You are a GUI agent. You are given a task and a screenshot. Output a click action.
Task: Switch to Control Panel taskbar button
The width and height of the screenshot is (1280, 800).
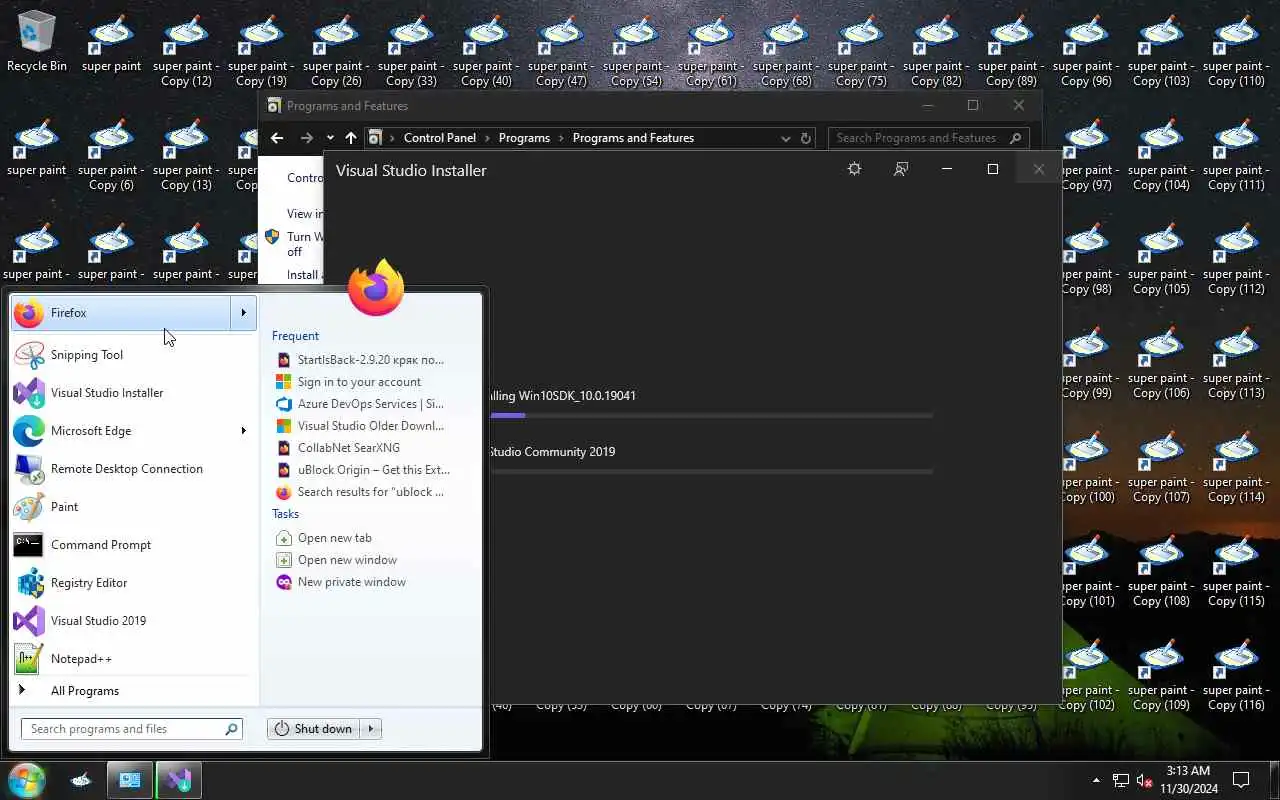pos(130,780)
